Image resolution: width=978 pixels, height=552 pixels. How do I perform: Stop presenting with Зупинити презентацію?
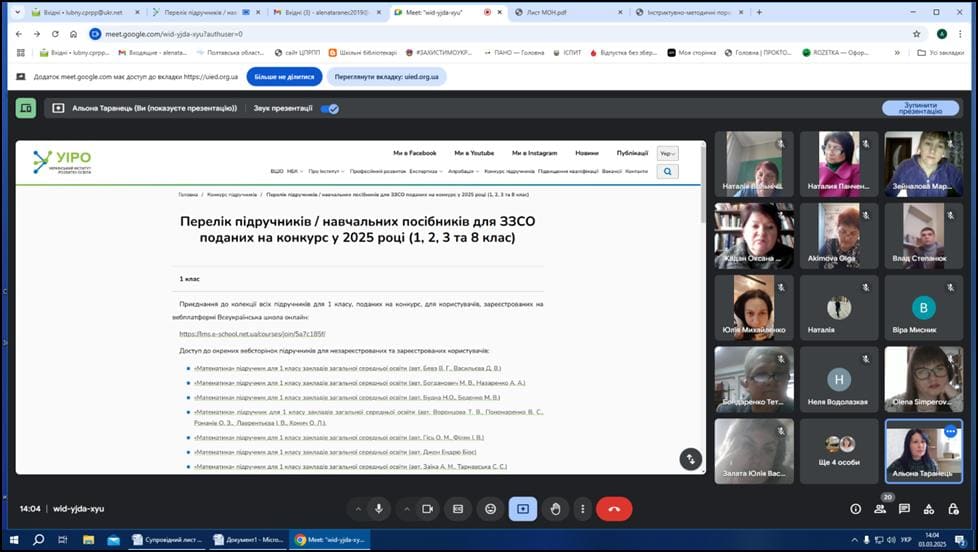tap(921, 109)
